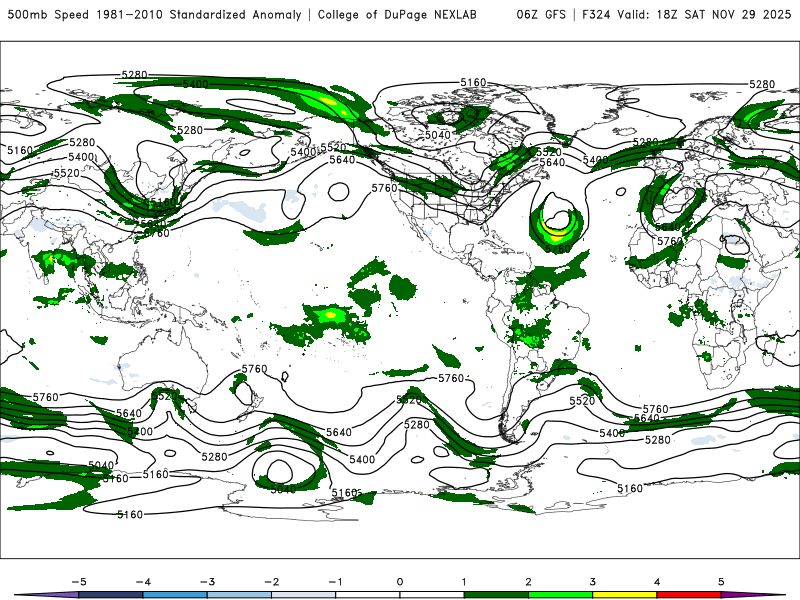Click the navy -5-to--4 colorbar segment
Image resolution: width=800 pixels, height=600 pixels.
pyautogui.click(x=111, y=595)
